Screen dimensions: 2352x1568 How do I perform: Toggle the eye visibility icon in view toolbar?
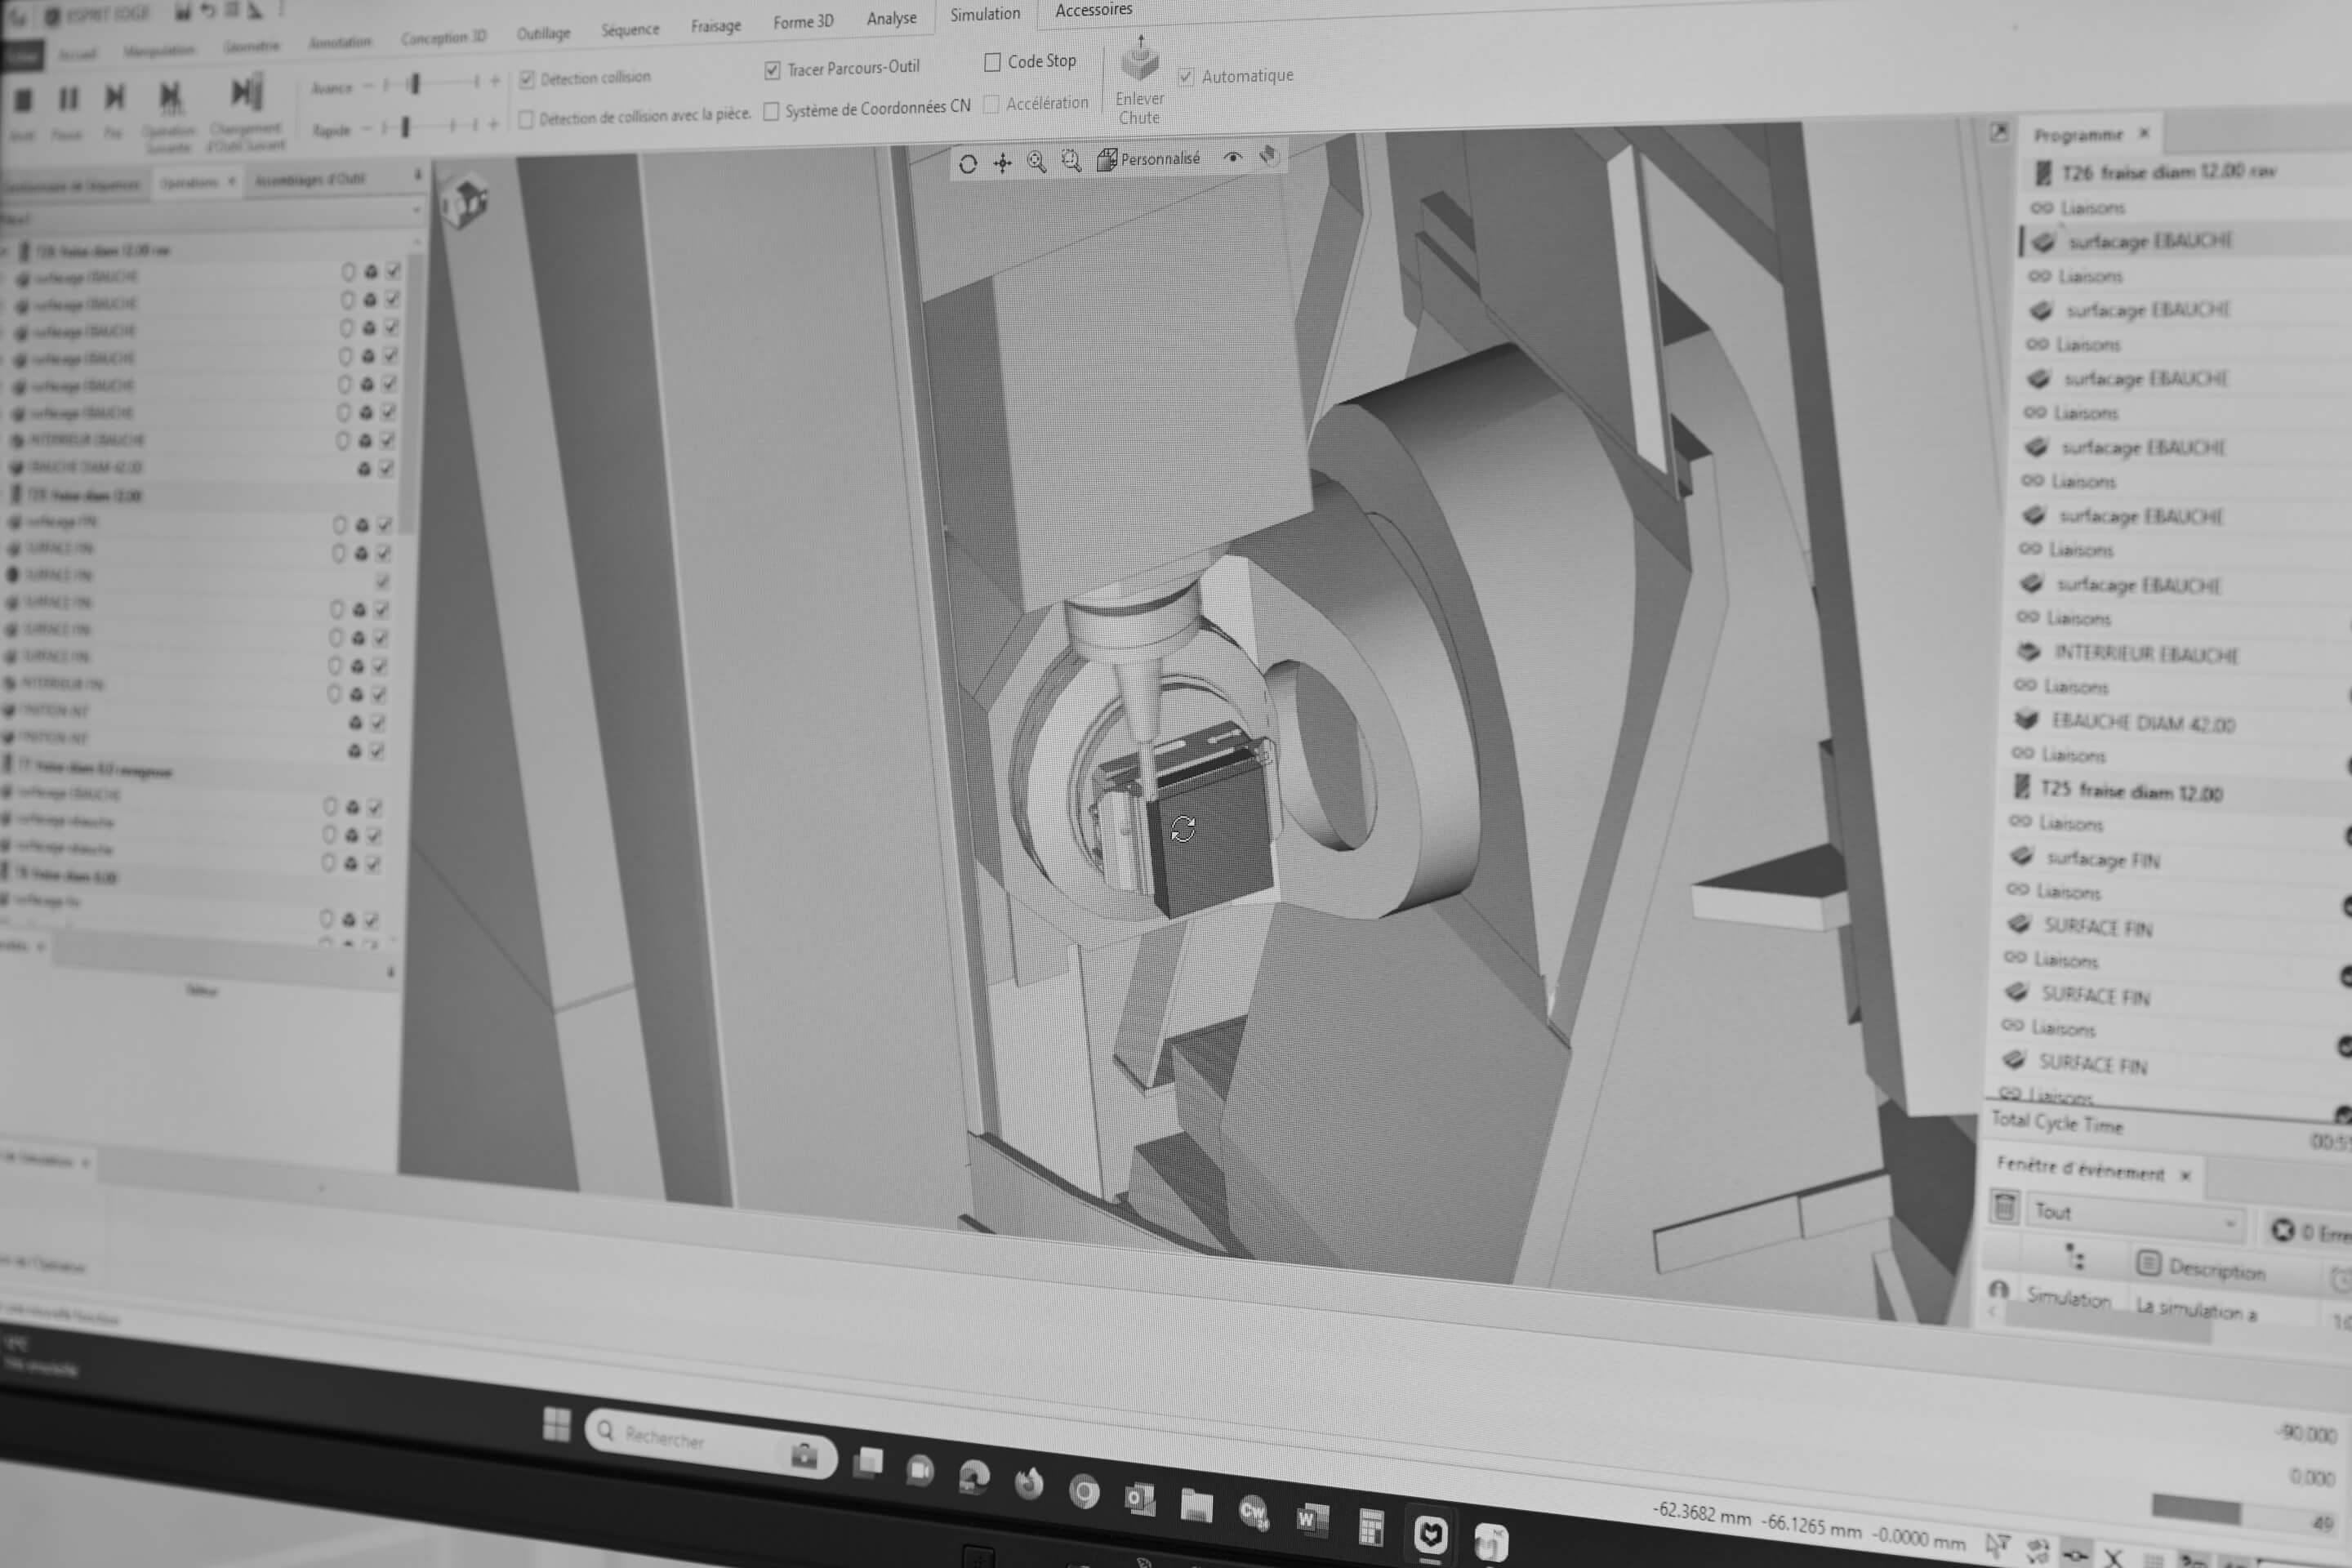coord(1233,157)
